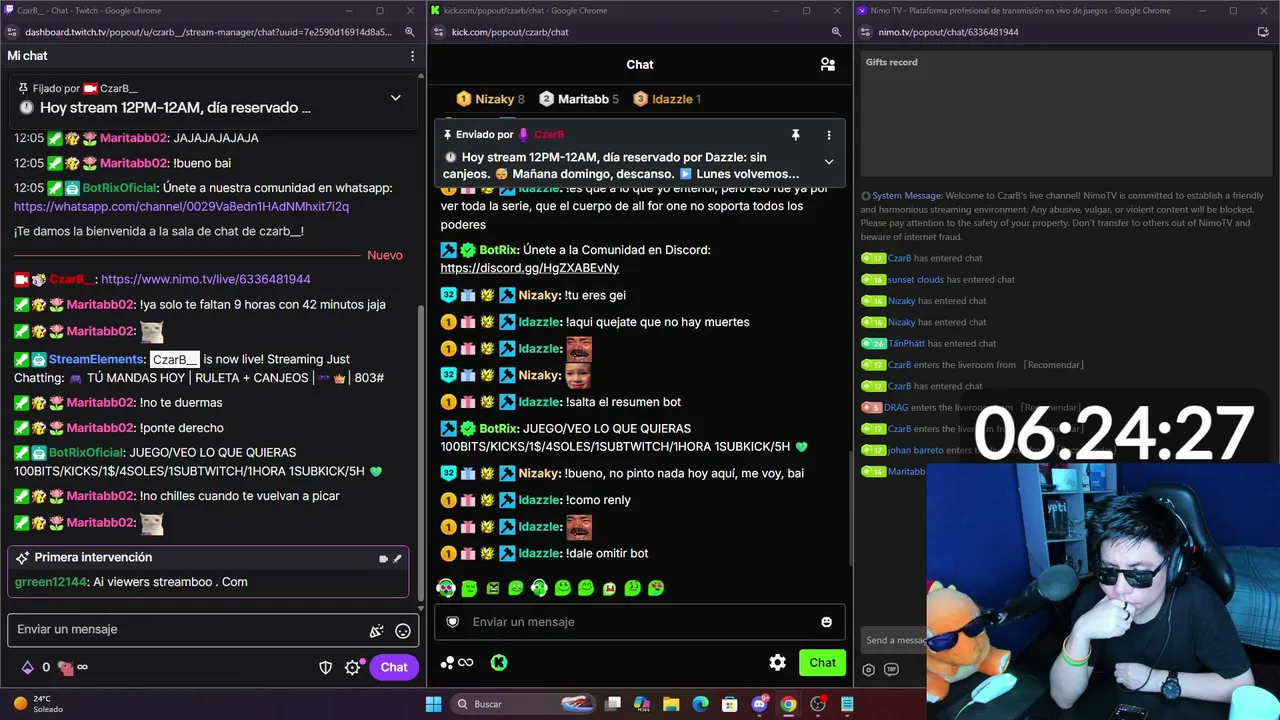The image size is (1280, 720).
Task: Select Nizaky in Kick leaderboard
Action: 490,99
